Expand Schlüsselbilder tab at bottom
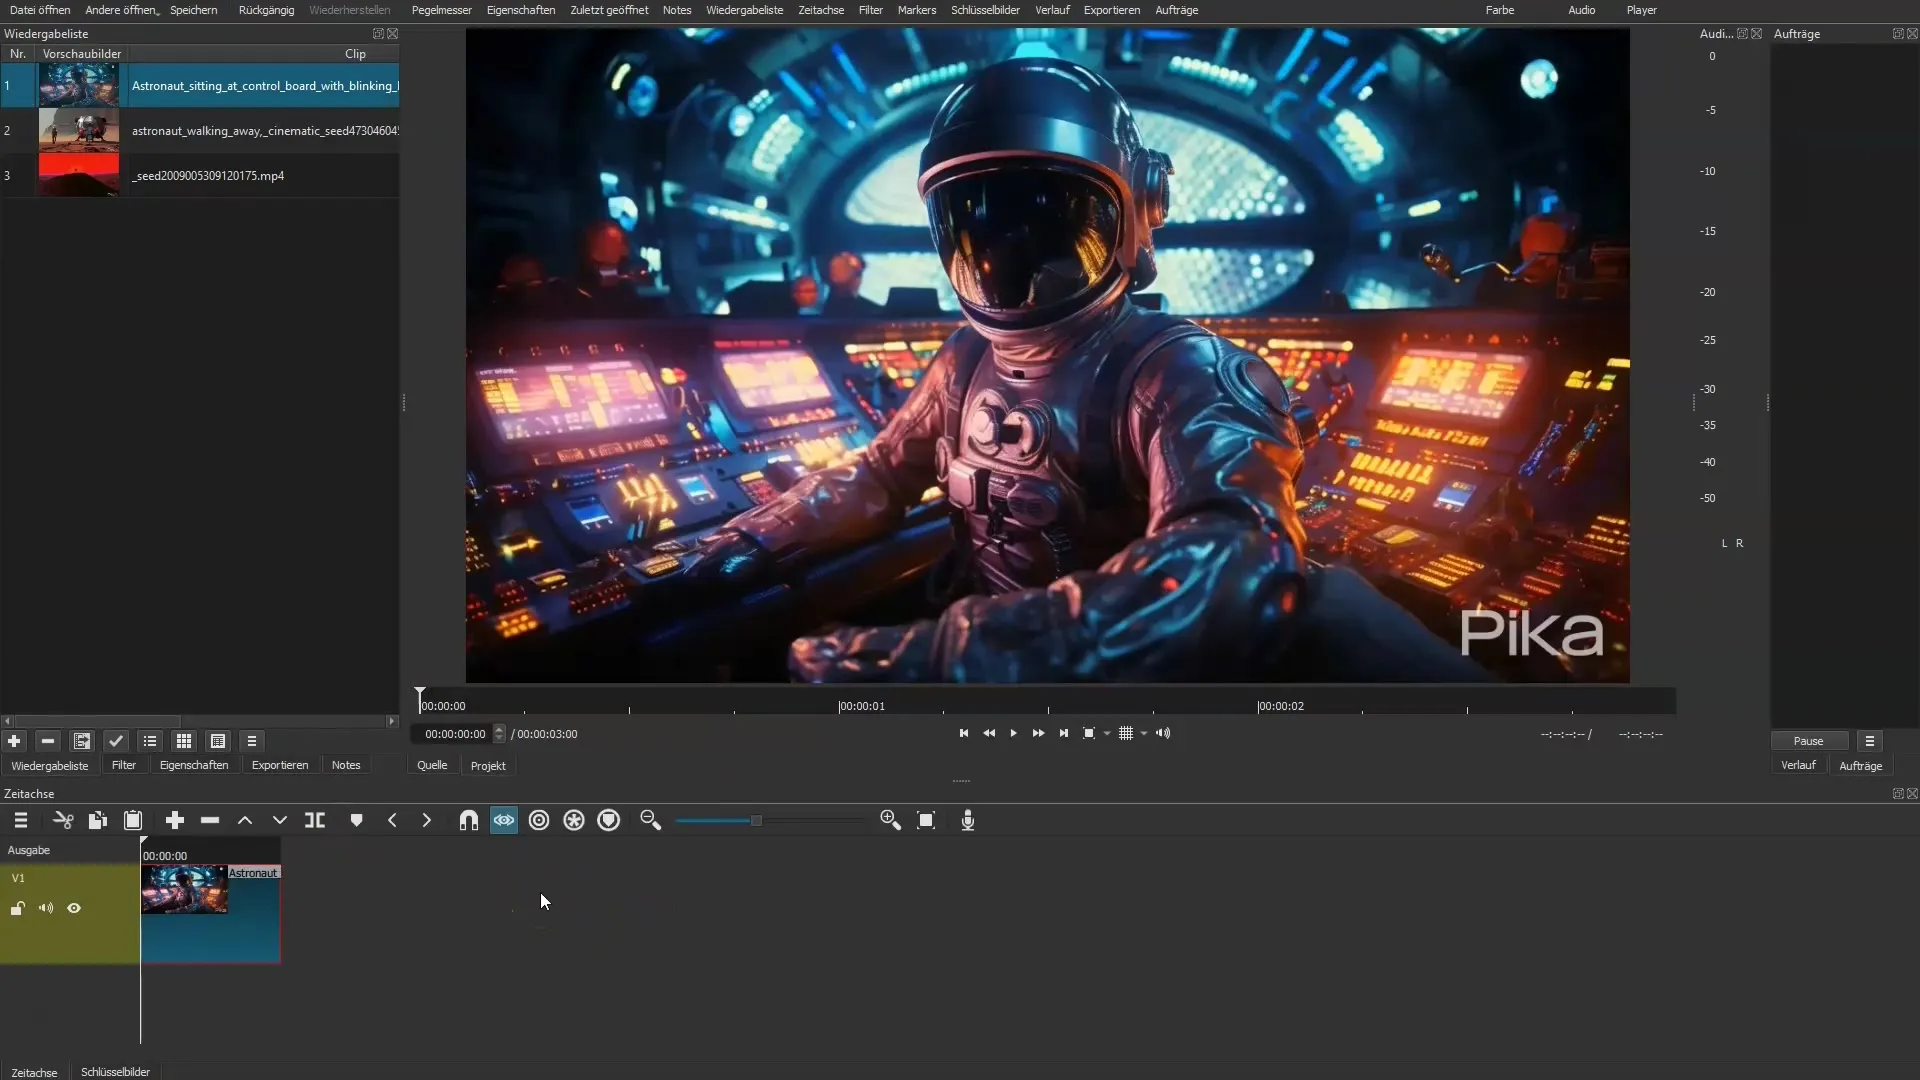Viewport: 1920px width, 1080px height. pyautogui.click(x=115, y=1071)
